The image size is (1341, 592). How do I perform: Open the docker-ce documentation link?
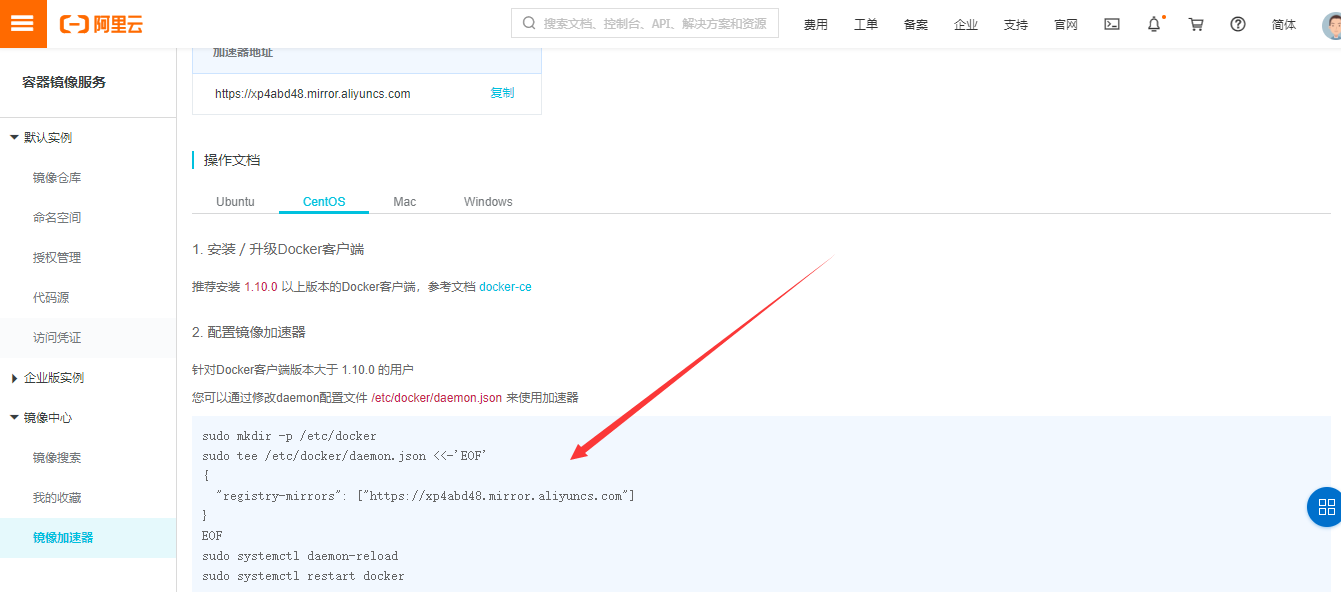point(505,287)
